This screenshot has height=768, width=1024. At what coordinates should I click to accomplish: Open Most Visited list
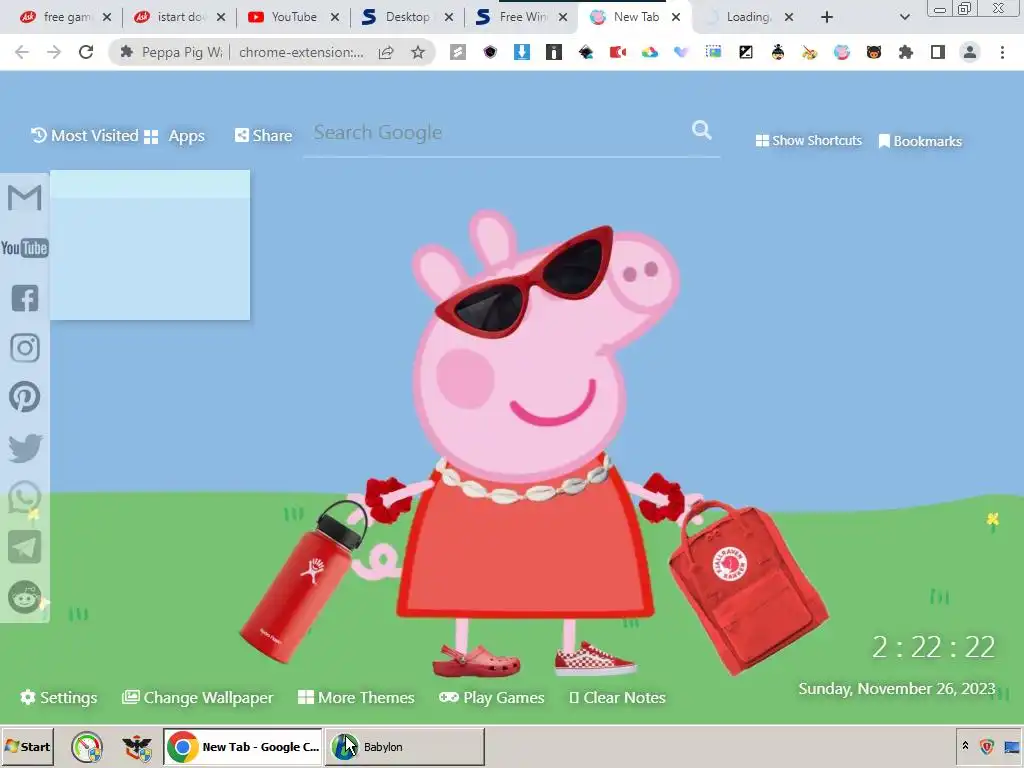tap(85, 136)
